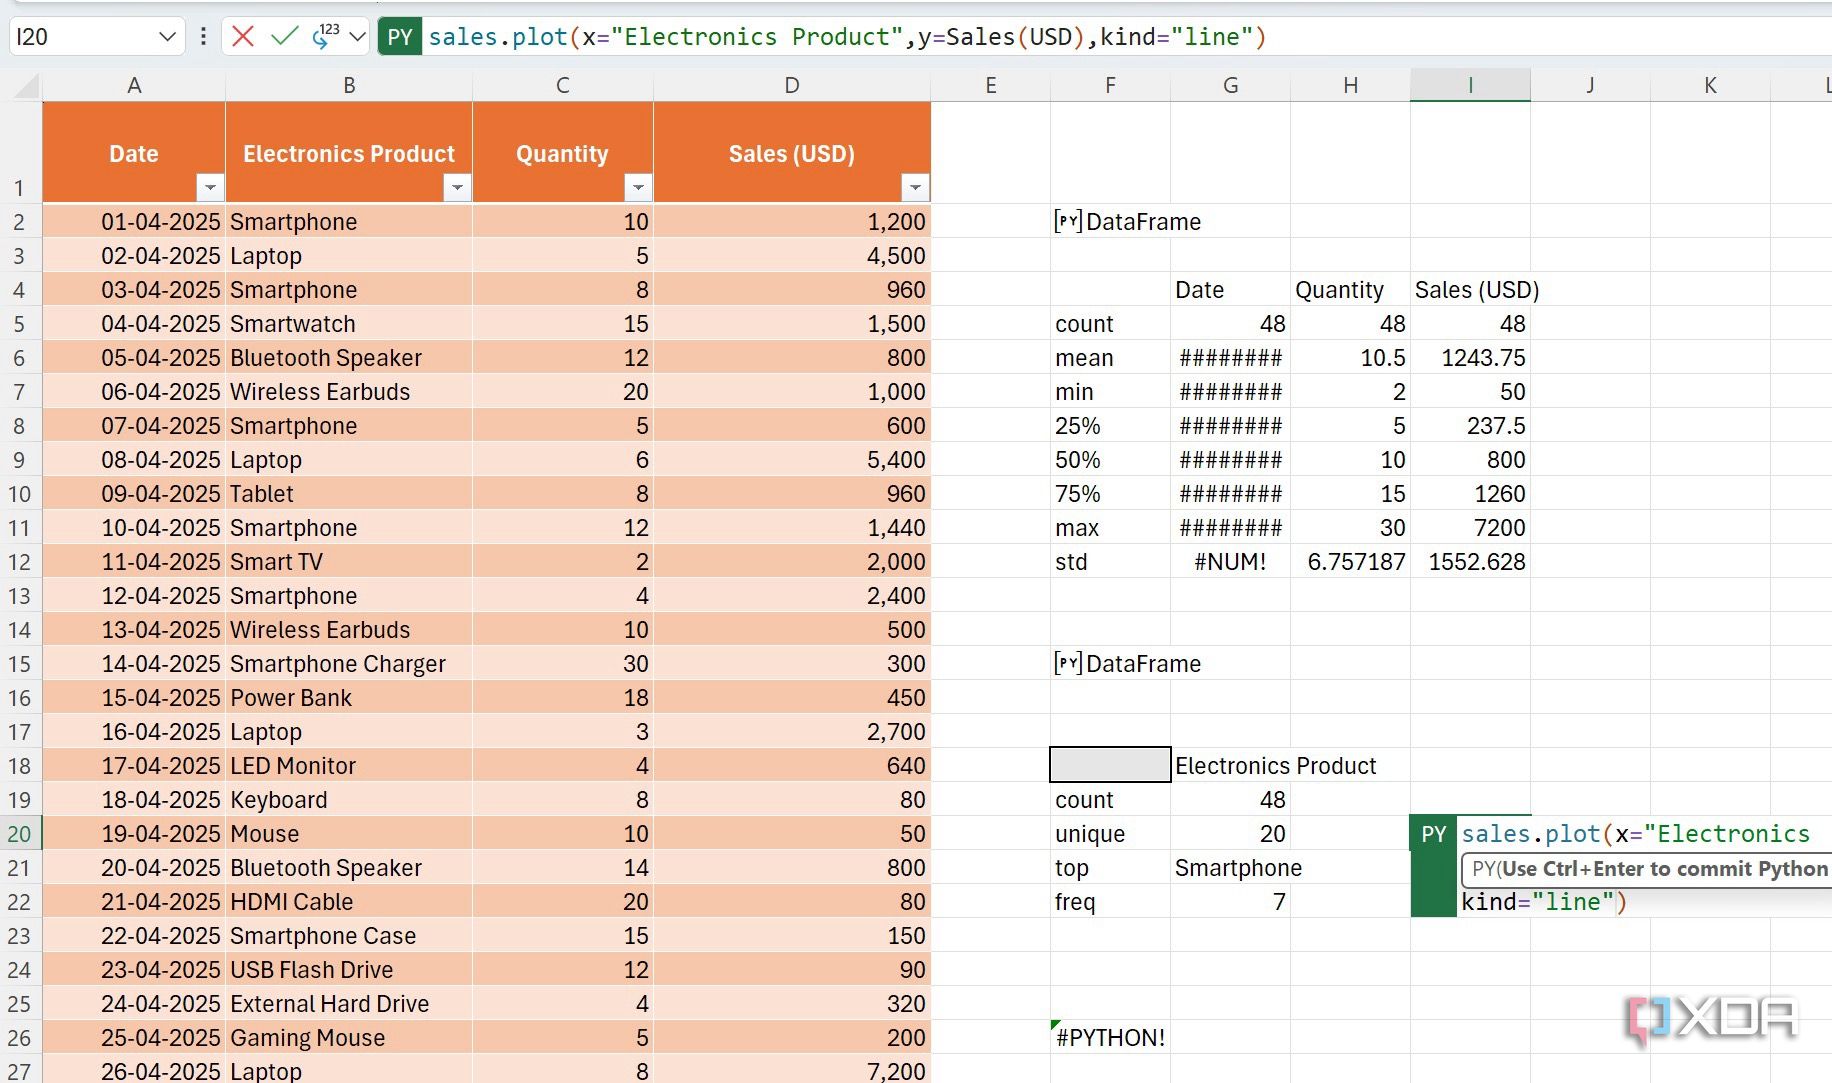Open the Date column filter dropdown
This screenshot has width=1832, height=1083.
pos(209,187)
